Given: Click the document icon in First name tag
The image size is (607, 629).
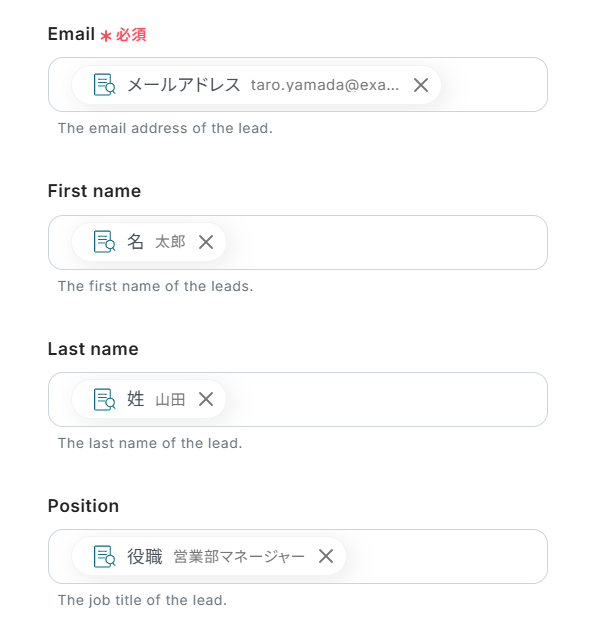Looking at the screenshot, I should coord(104,241).
